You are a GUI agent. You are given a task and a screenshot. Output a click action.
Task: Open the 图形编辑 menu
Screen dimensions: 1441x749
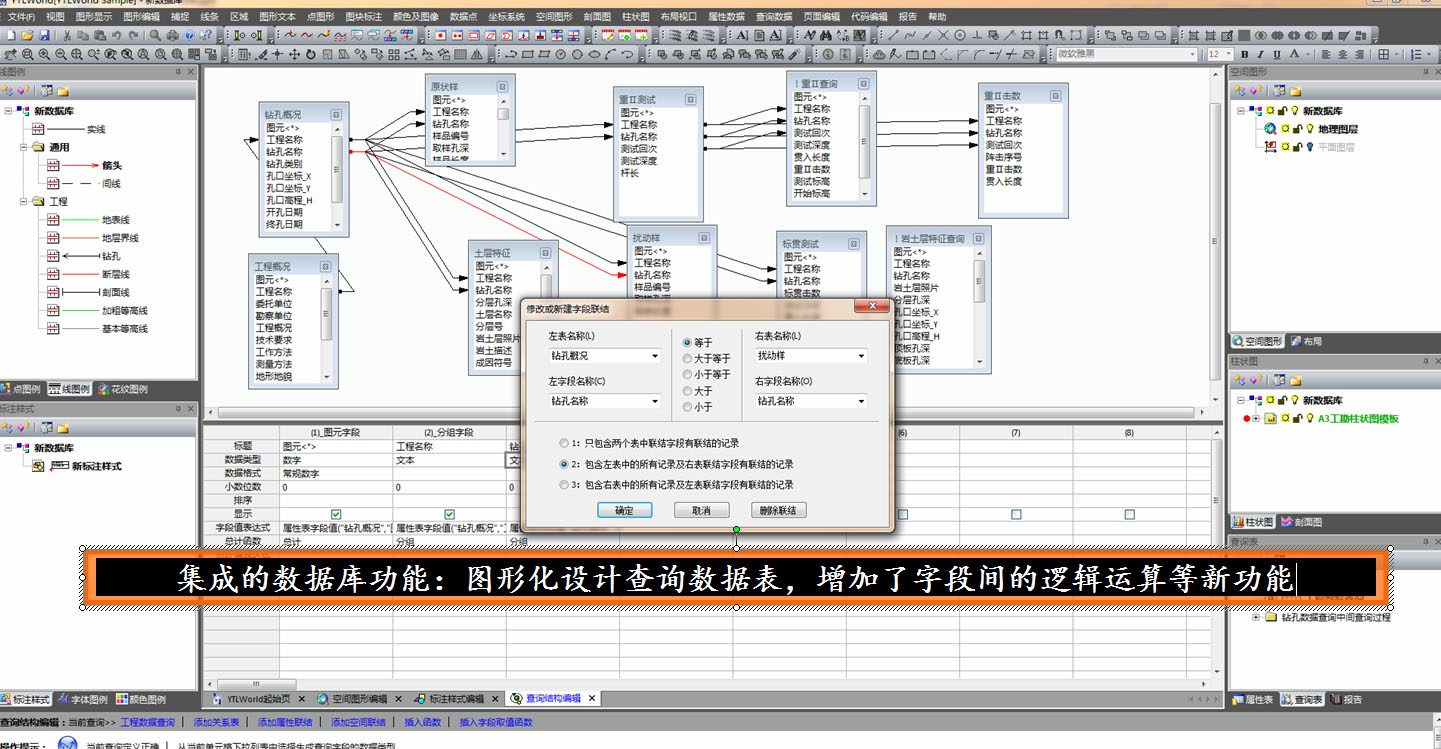141,17
